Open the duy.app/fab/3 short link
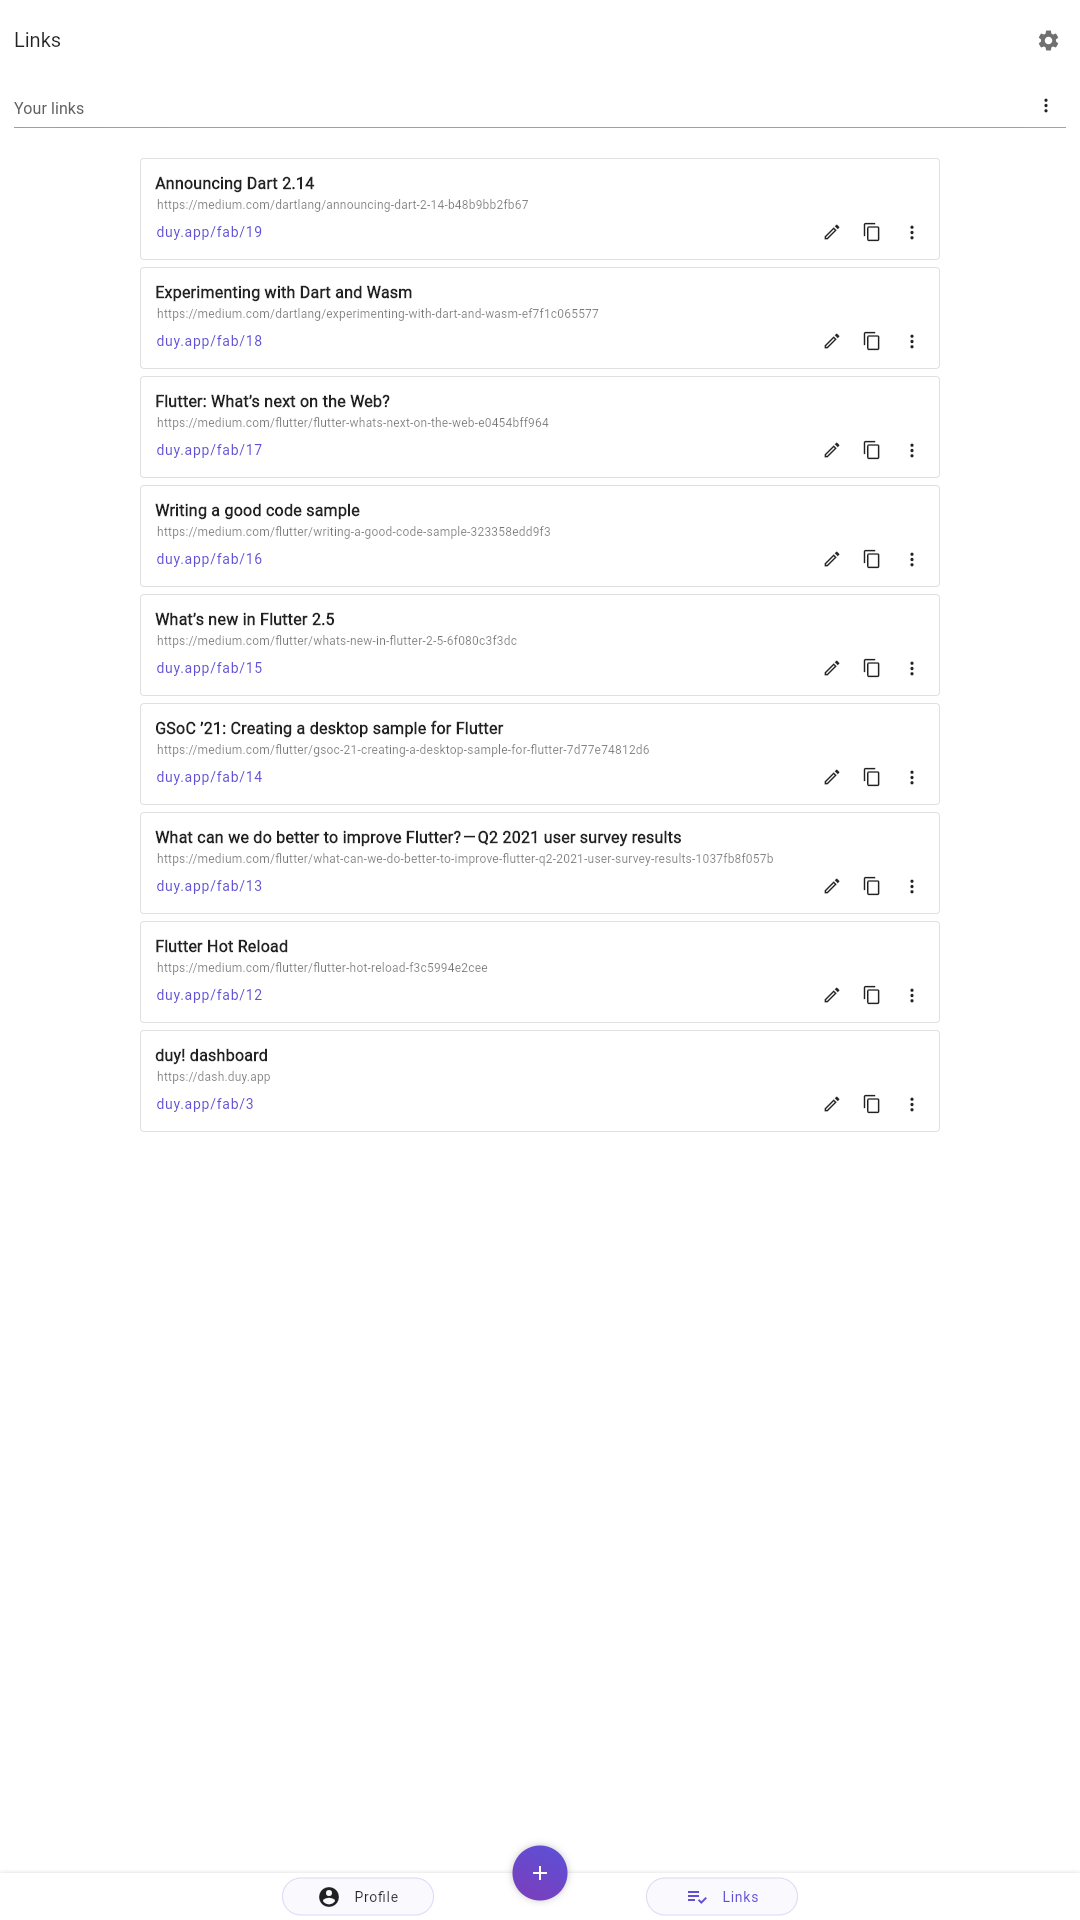 (205, 1104)
